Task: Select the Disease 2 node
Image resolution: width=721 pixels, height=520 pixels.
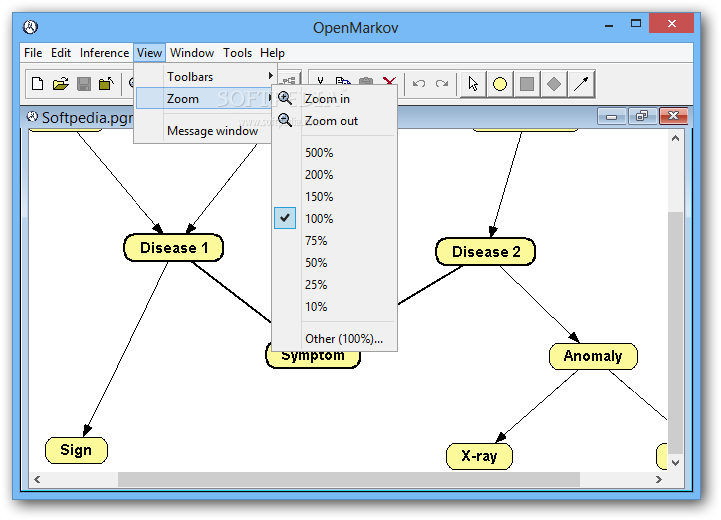Action: click(486, 251)
